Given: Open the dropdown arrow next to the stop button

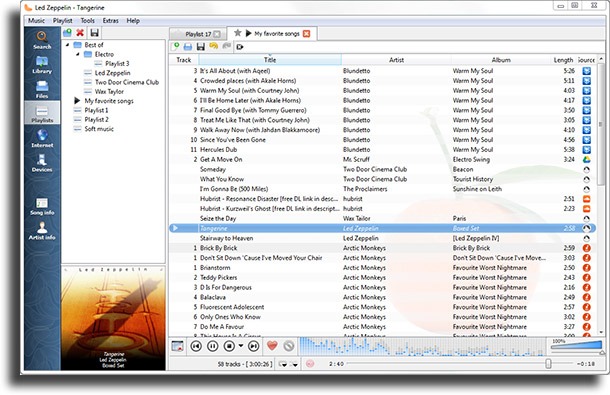Looking at the screenshot, I should 240,346.
